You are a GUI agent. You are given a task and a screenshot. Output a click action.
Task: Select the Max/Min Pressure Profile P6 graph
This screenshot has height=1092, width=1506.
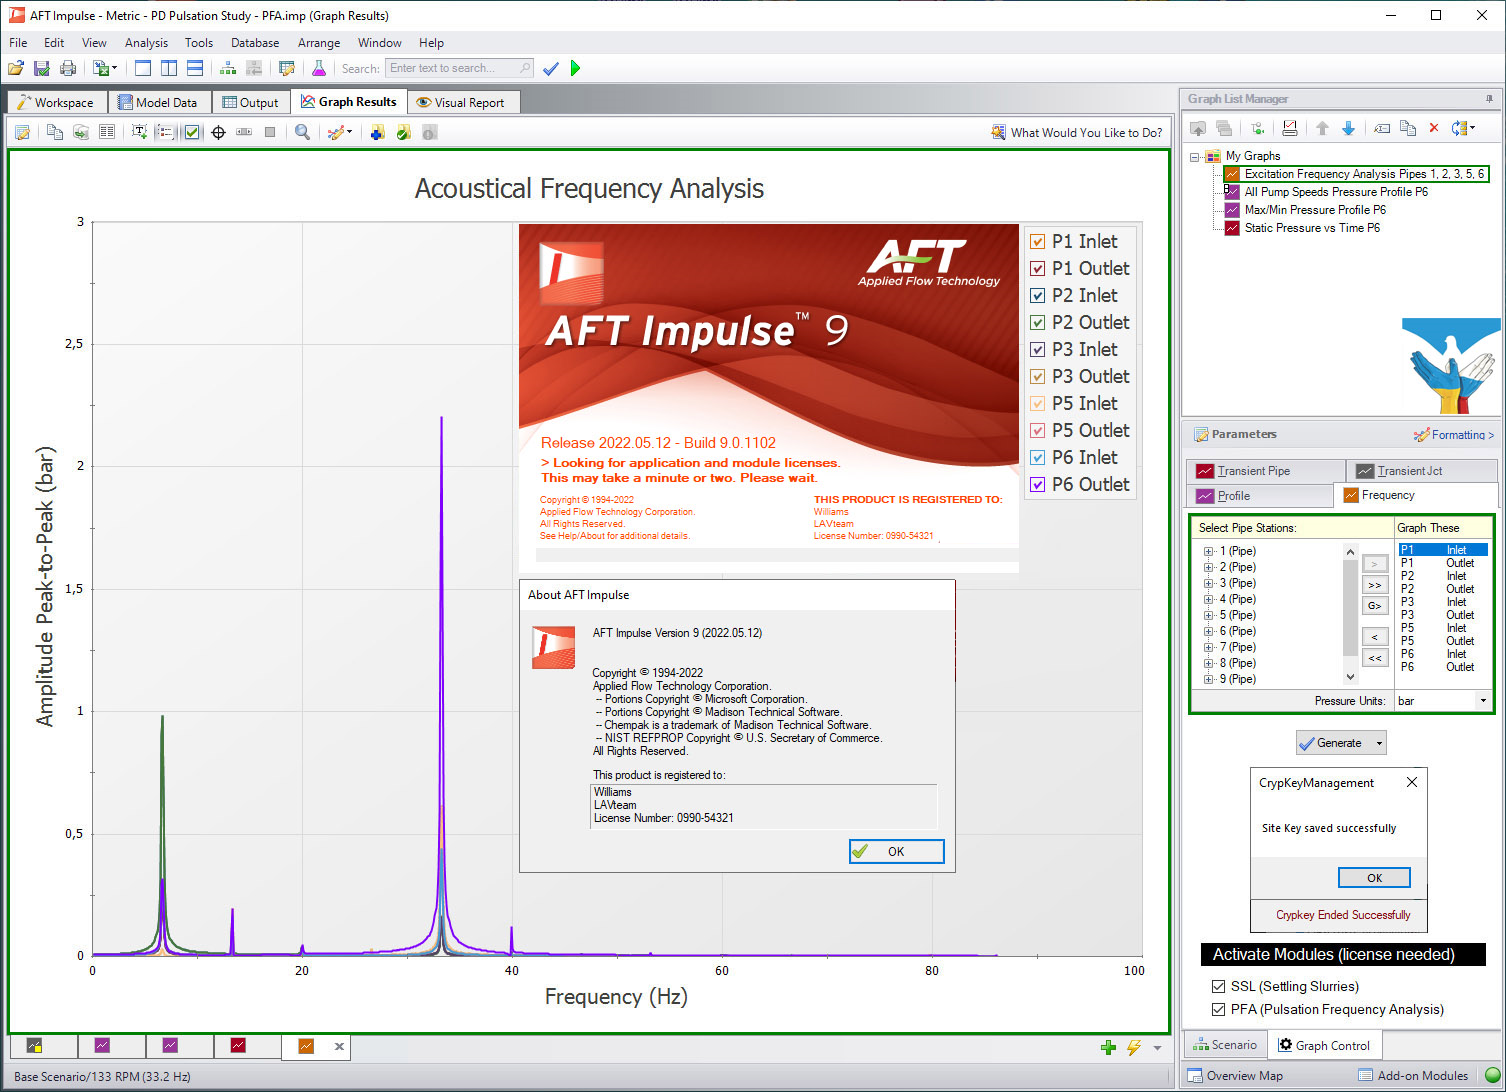(x=1314, y=210)
